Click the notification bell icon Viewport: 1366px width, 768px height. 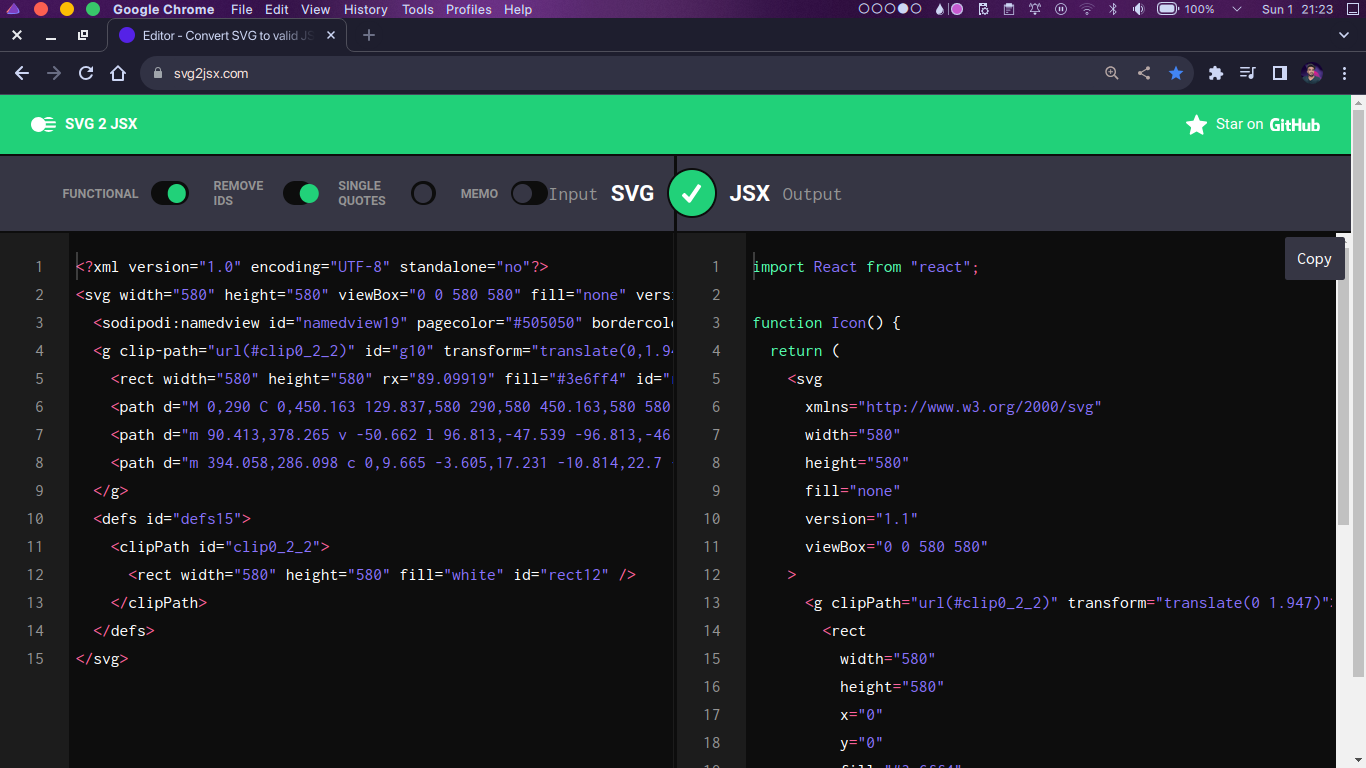[x=1035, y=9]
